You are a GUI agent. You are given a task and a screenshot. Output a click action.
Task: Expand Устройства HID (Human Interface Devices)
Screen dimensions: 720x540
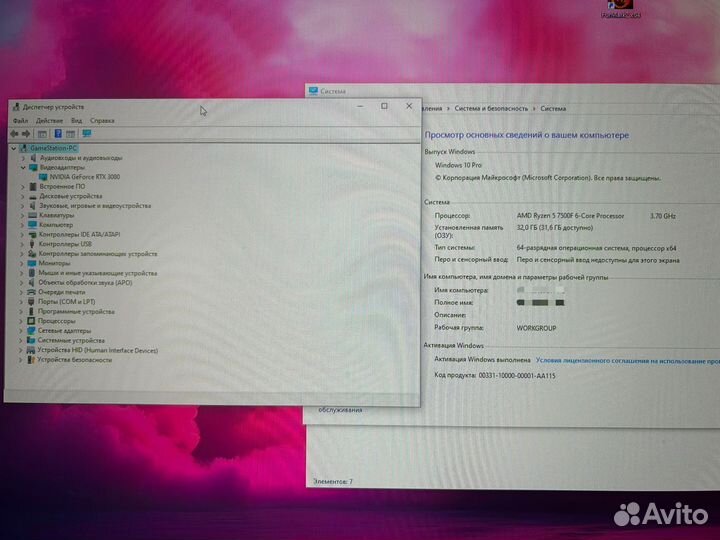20,350
